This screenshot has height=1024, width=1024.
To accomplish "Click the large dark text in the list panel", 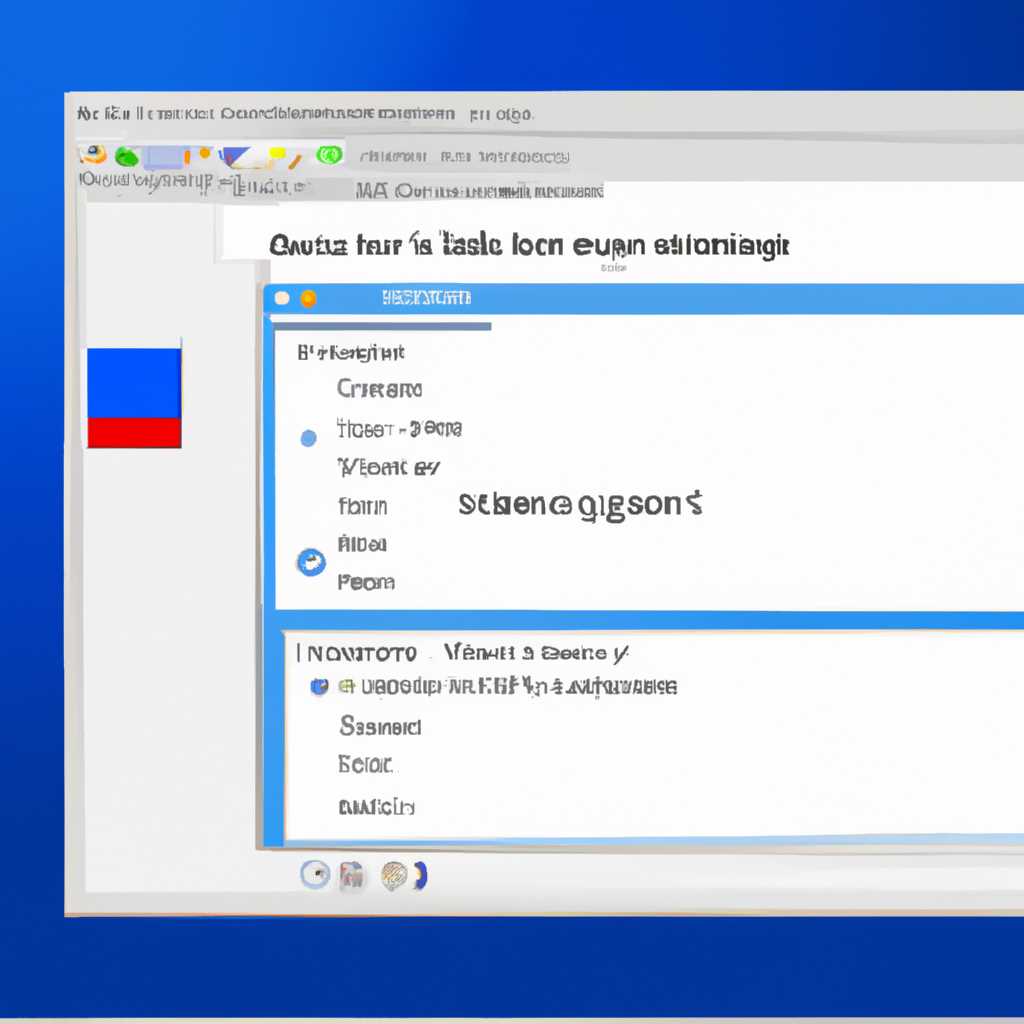I will tap(580, 506).
